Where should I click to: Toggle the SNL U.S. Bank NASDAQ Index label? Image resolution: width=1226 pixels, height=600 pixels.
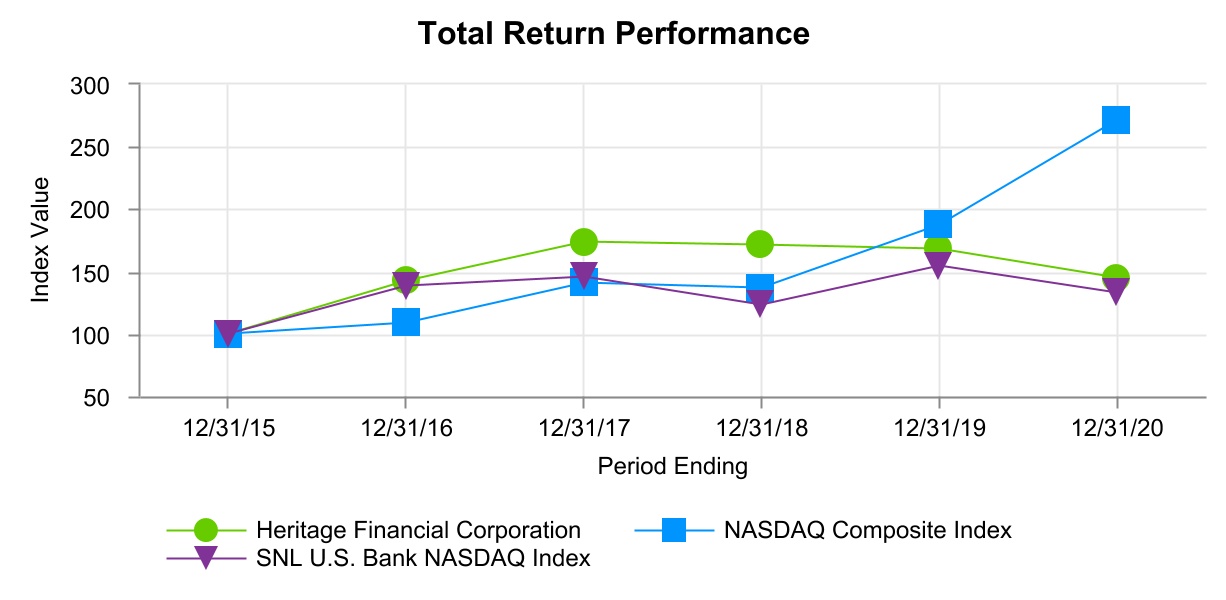click(x=423, y=558)
